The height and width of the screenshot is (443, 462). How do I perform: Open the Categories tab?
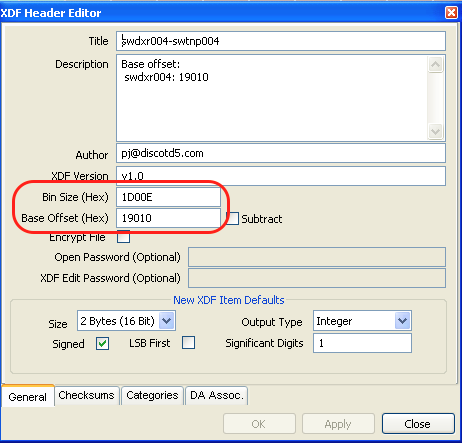[152, 396]
